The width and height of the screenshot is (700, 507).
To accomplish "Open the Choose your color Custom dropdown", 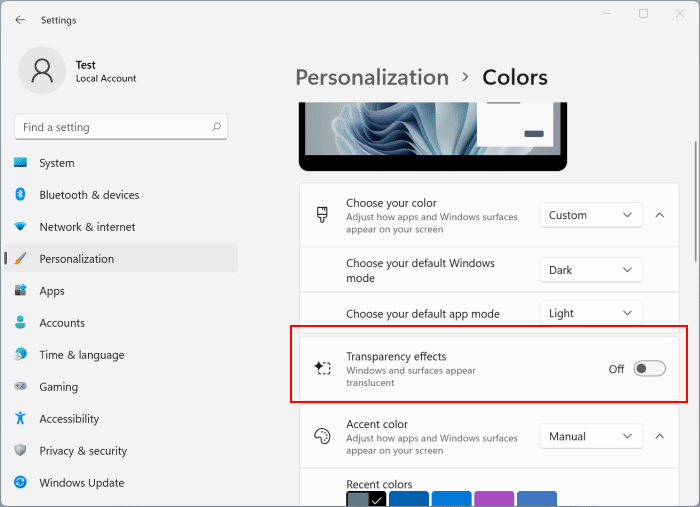I will click(591, 215).
